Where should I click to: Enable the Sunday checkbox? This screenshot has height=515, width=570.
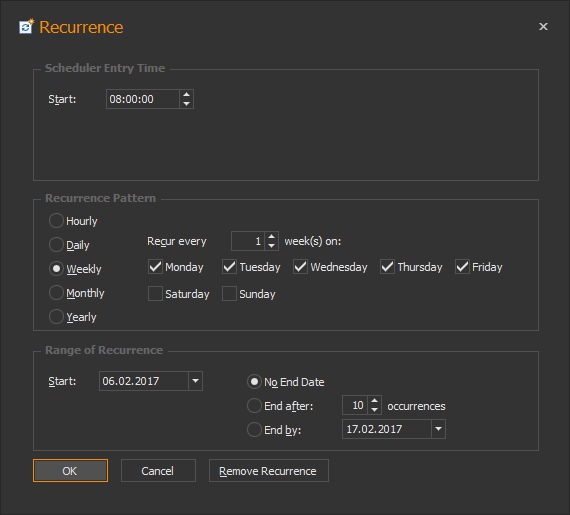pyautogui.click(x=229, y=294)
